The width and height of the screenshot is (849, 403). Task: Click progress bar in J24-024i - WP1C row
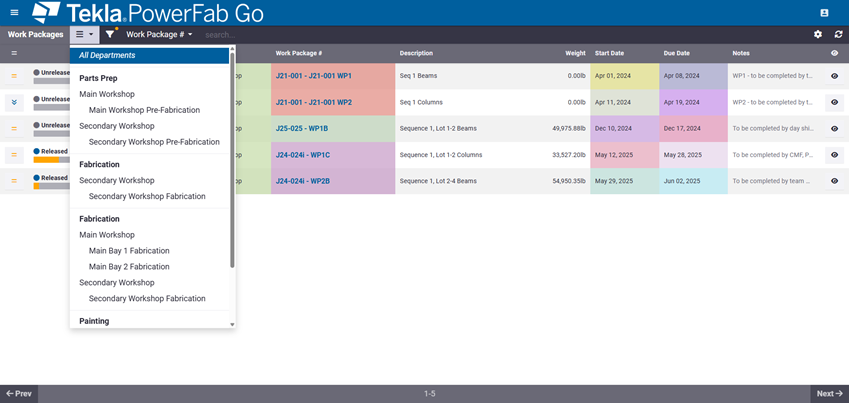point(52,160)
